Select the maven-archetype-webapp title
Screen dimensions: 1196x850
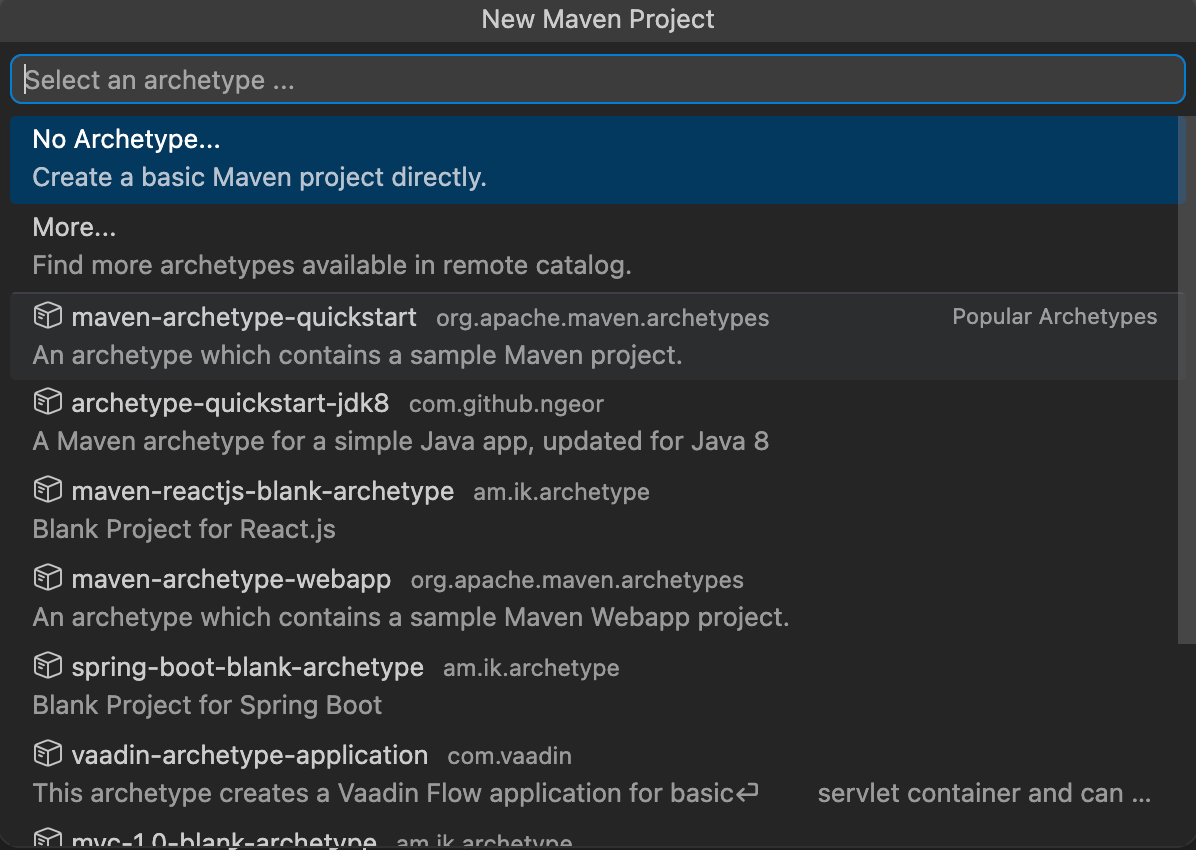coord(231,579)
